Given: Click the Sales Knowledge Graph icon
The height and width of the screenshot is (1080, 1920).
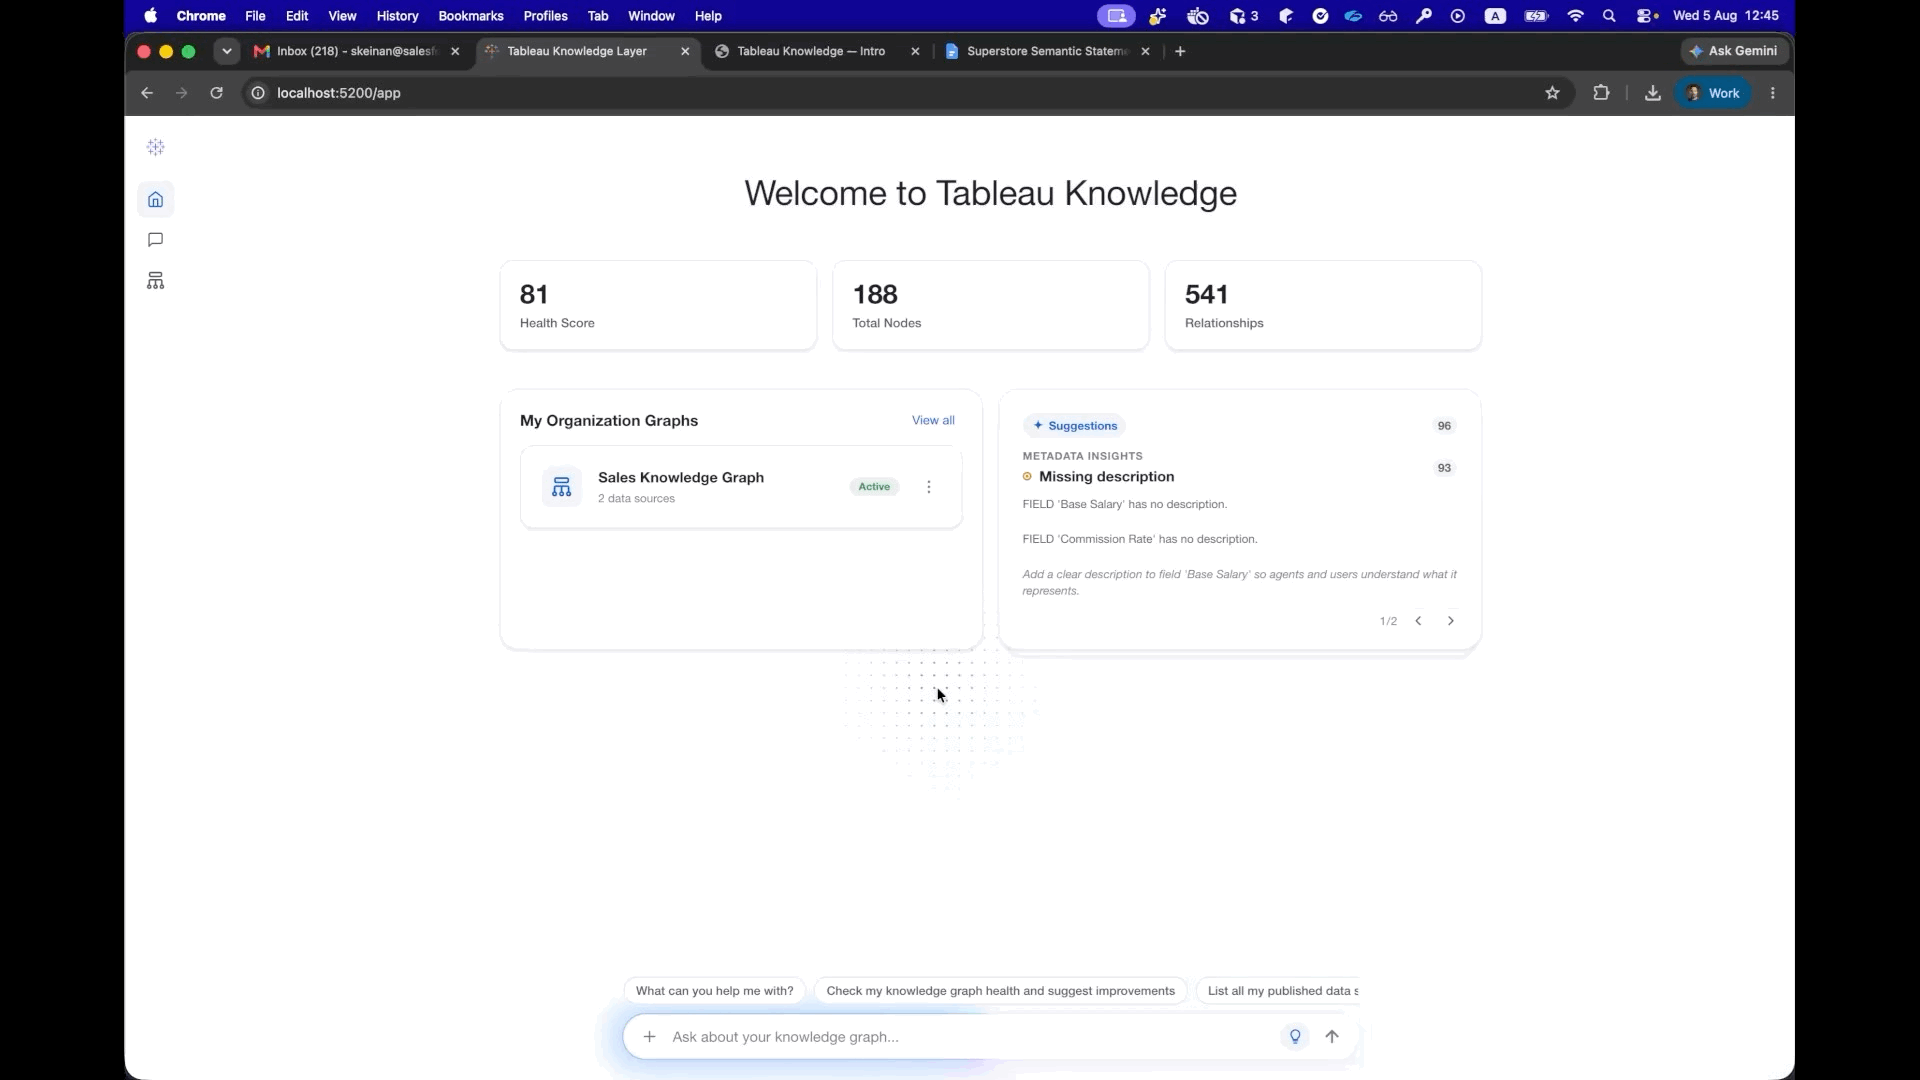Looking at the screenshot, I should [561, 487].
